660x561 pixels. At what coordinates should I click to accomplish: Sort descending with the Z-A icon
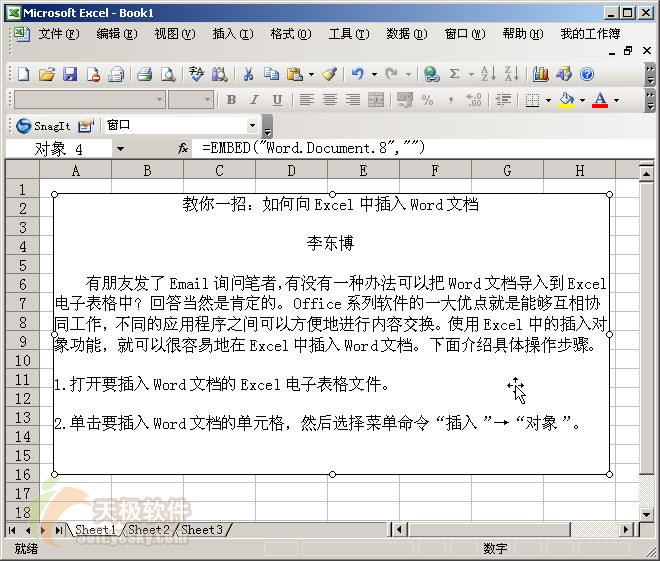coord(511,74)
